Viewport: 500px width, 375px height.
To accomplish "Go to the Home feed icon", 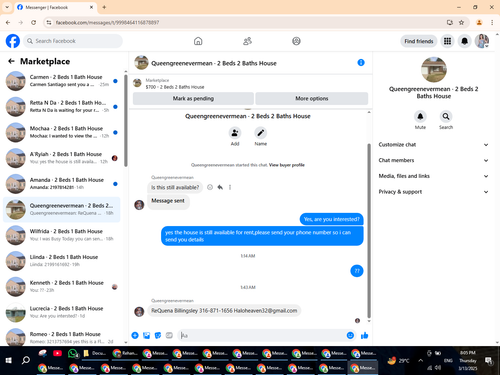I will click(198, 41).
